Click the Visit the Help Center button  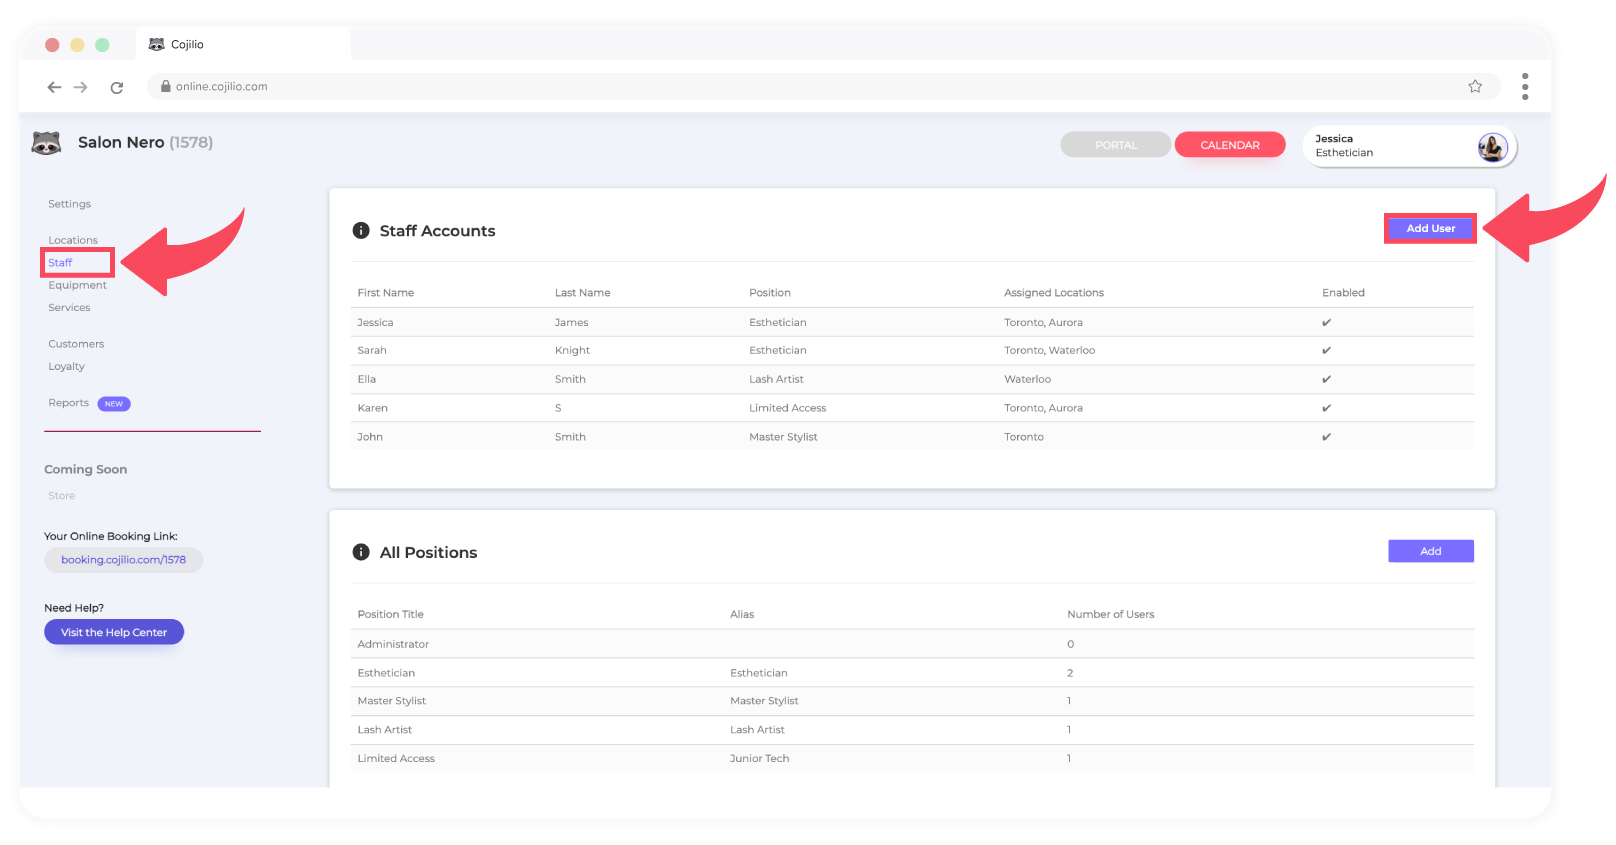(114, 633)
